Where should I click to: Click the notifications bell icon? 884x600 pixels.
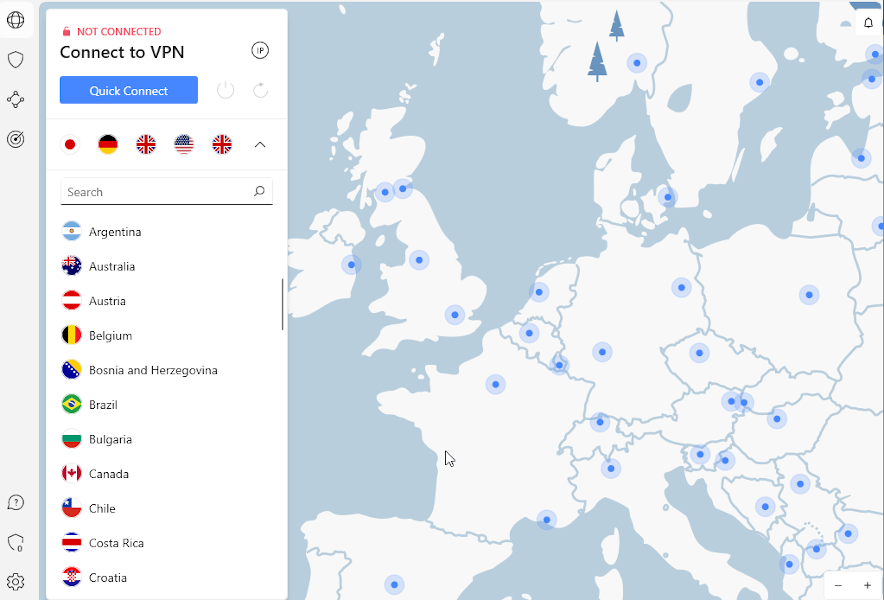pos(868,23)
